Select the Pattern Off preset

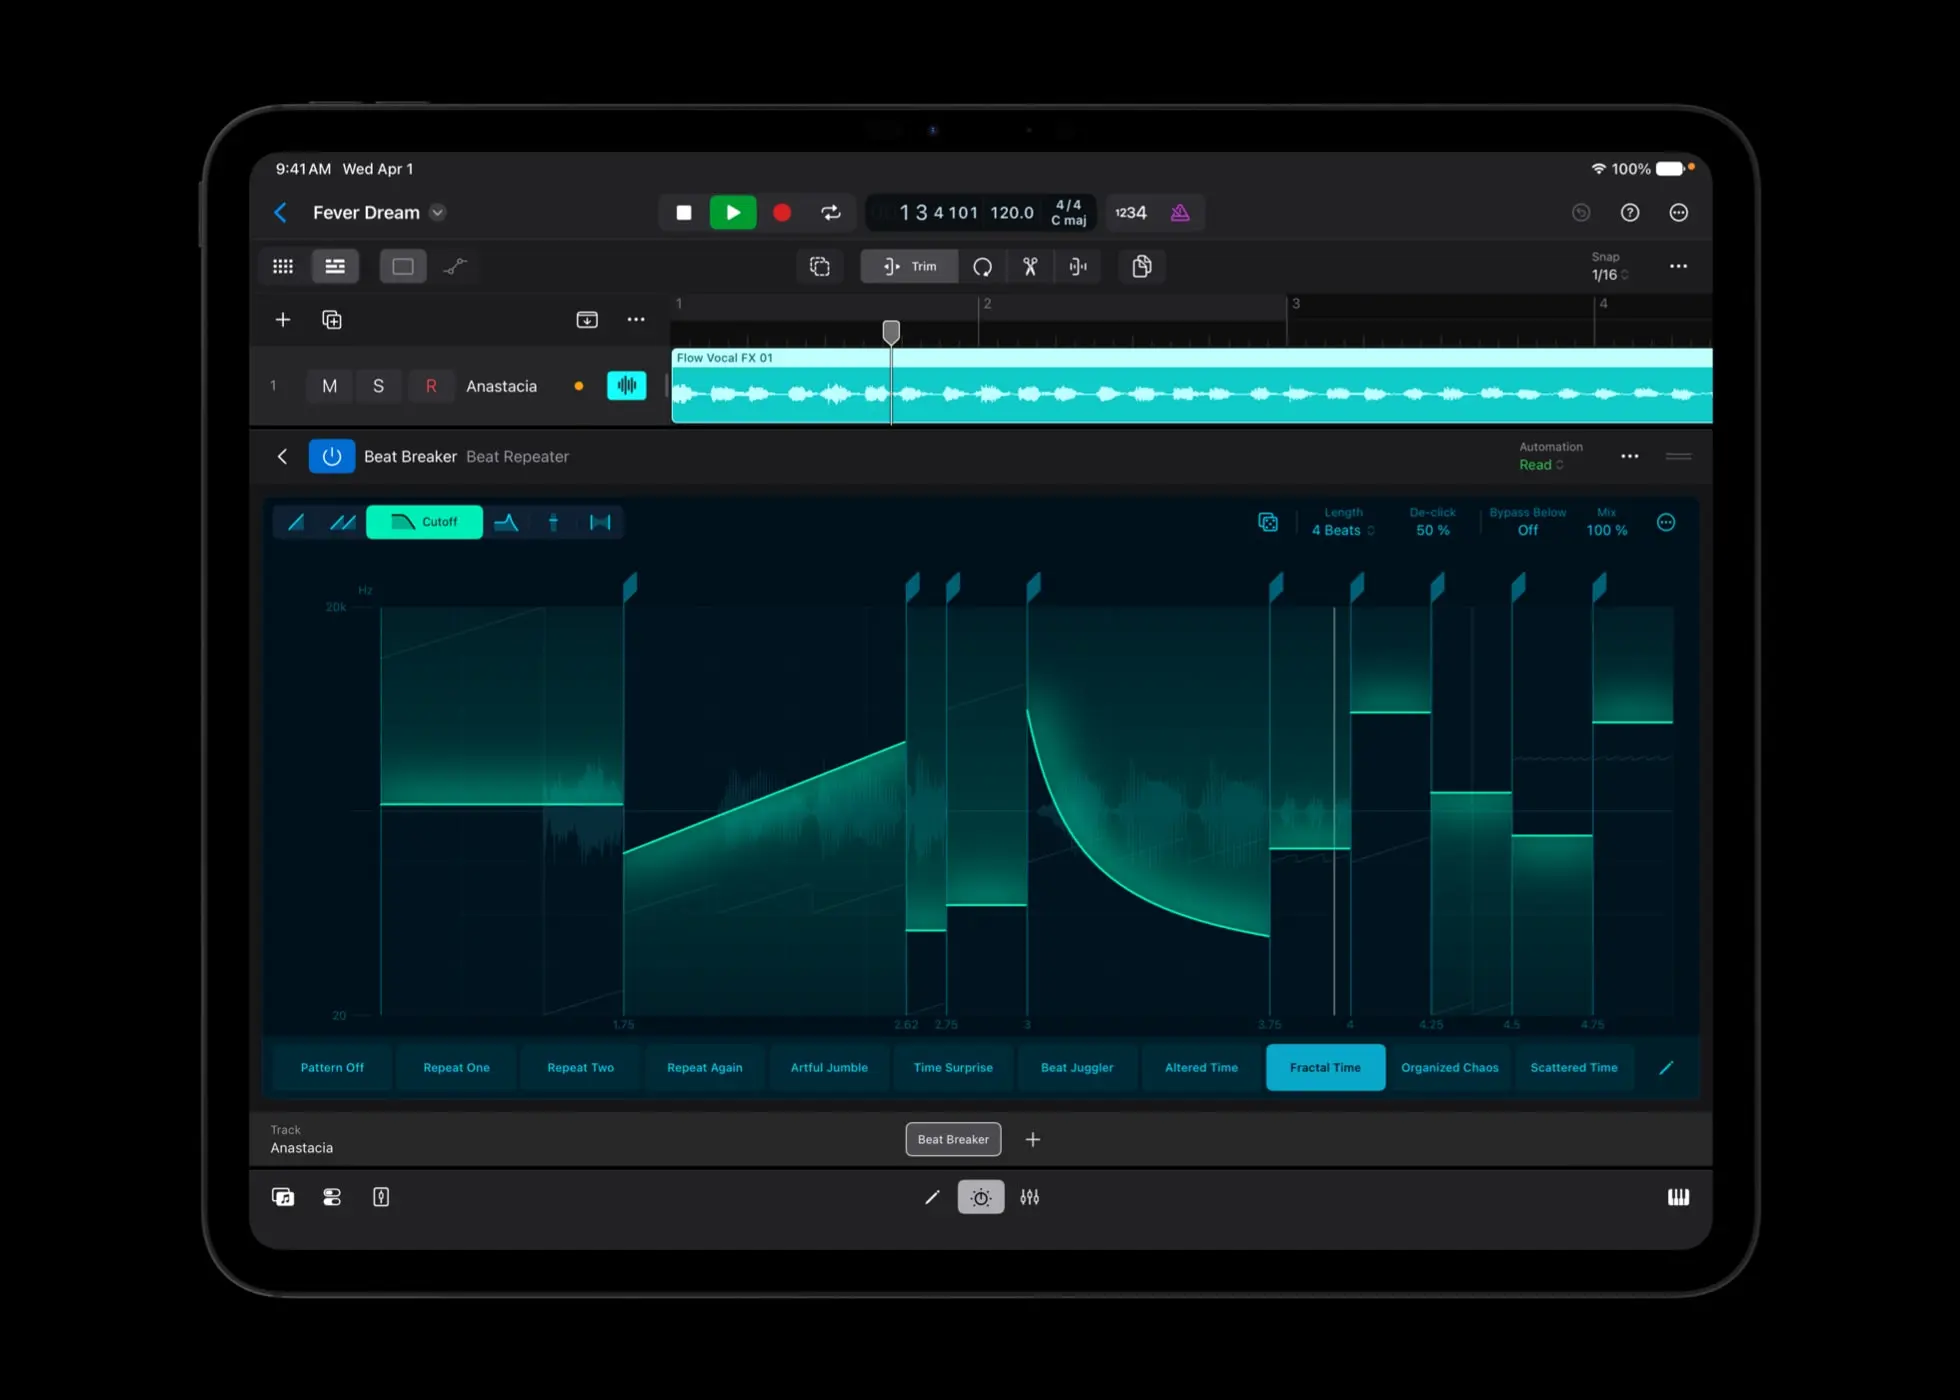click(x=332, y=1067)
